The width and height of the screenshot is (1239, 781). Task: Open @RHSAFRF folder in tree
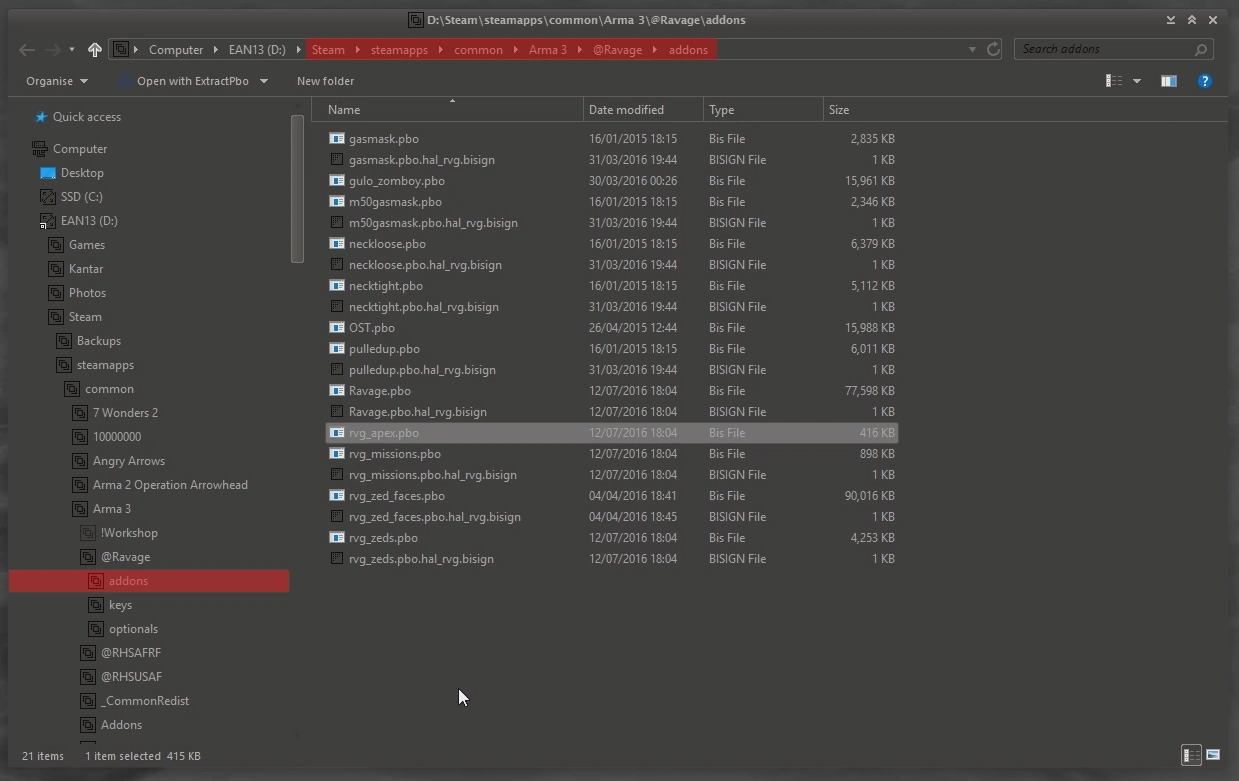click(x=131, y=653)
